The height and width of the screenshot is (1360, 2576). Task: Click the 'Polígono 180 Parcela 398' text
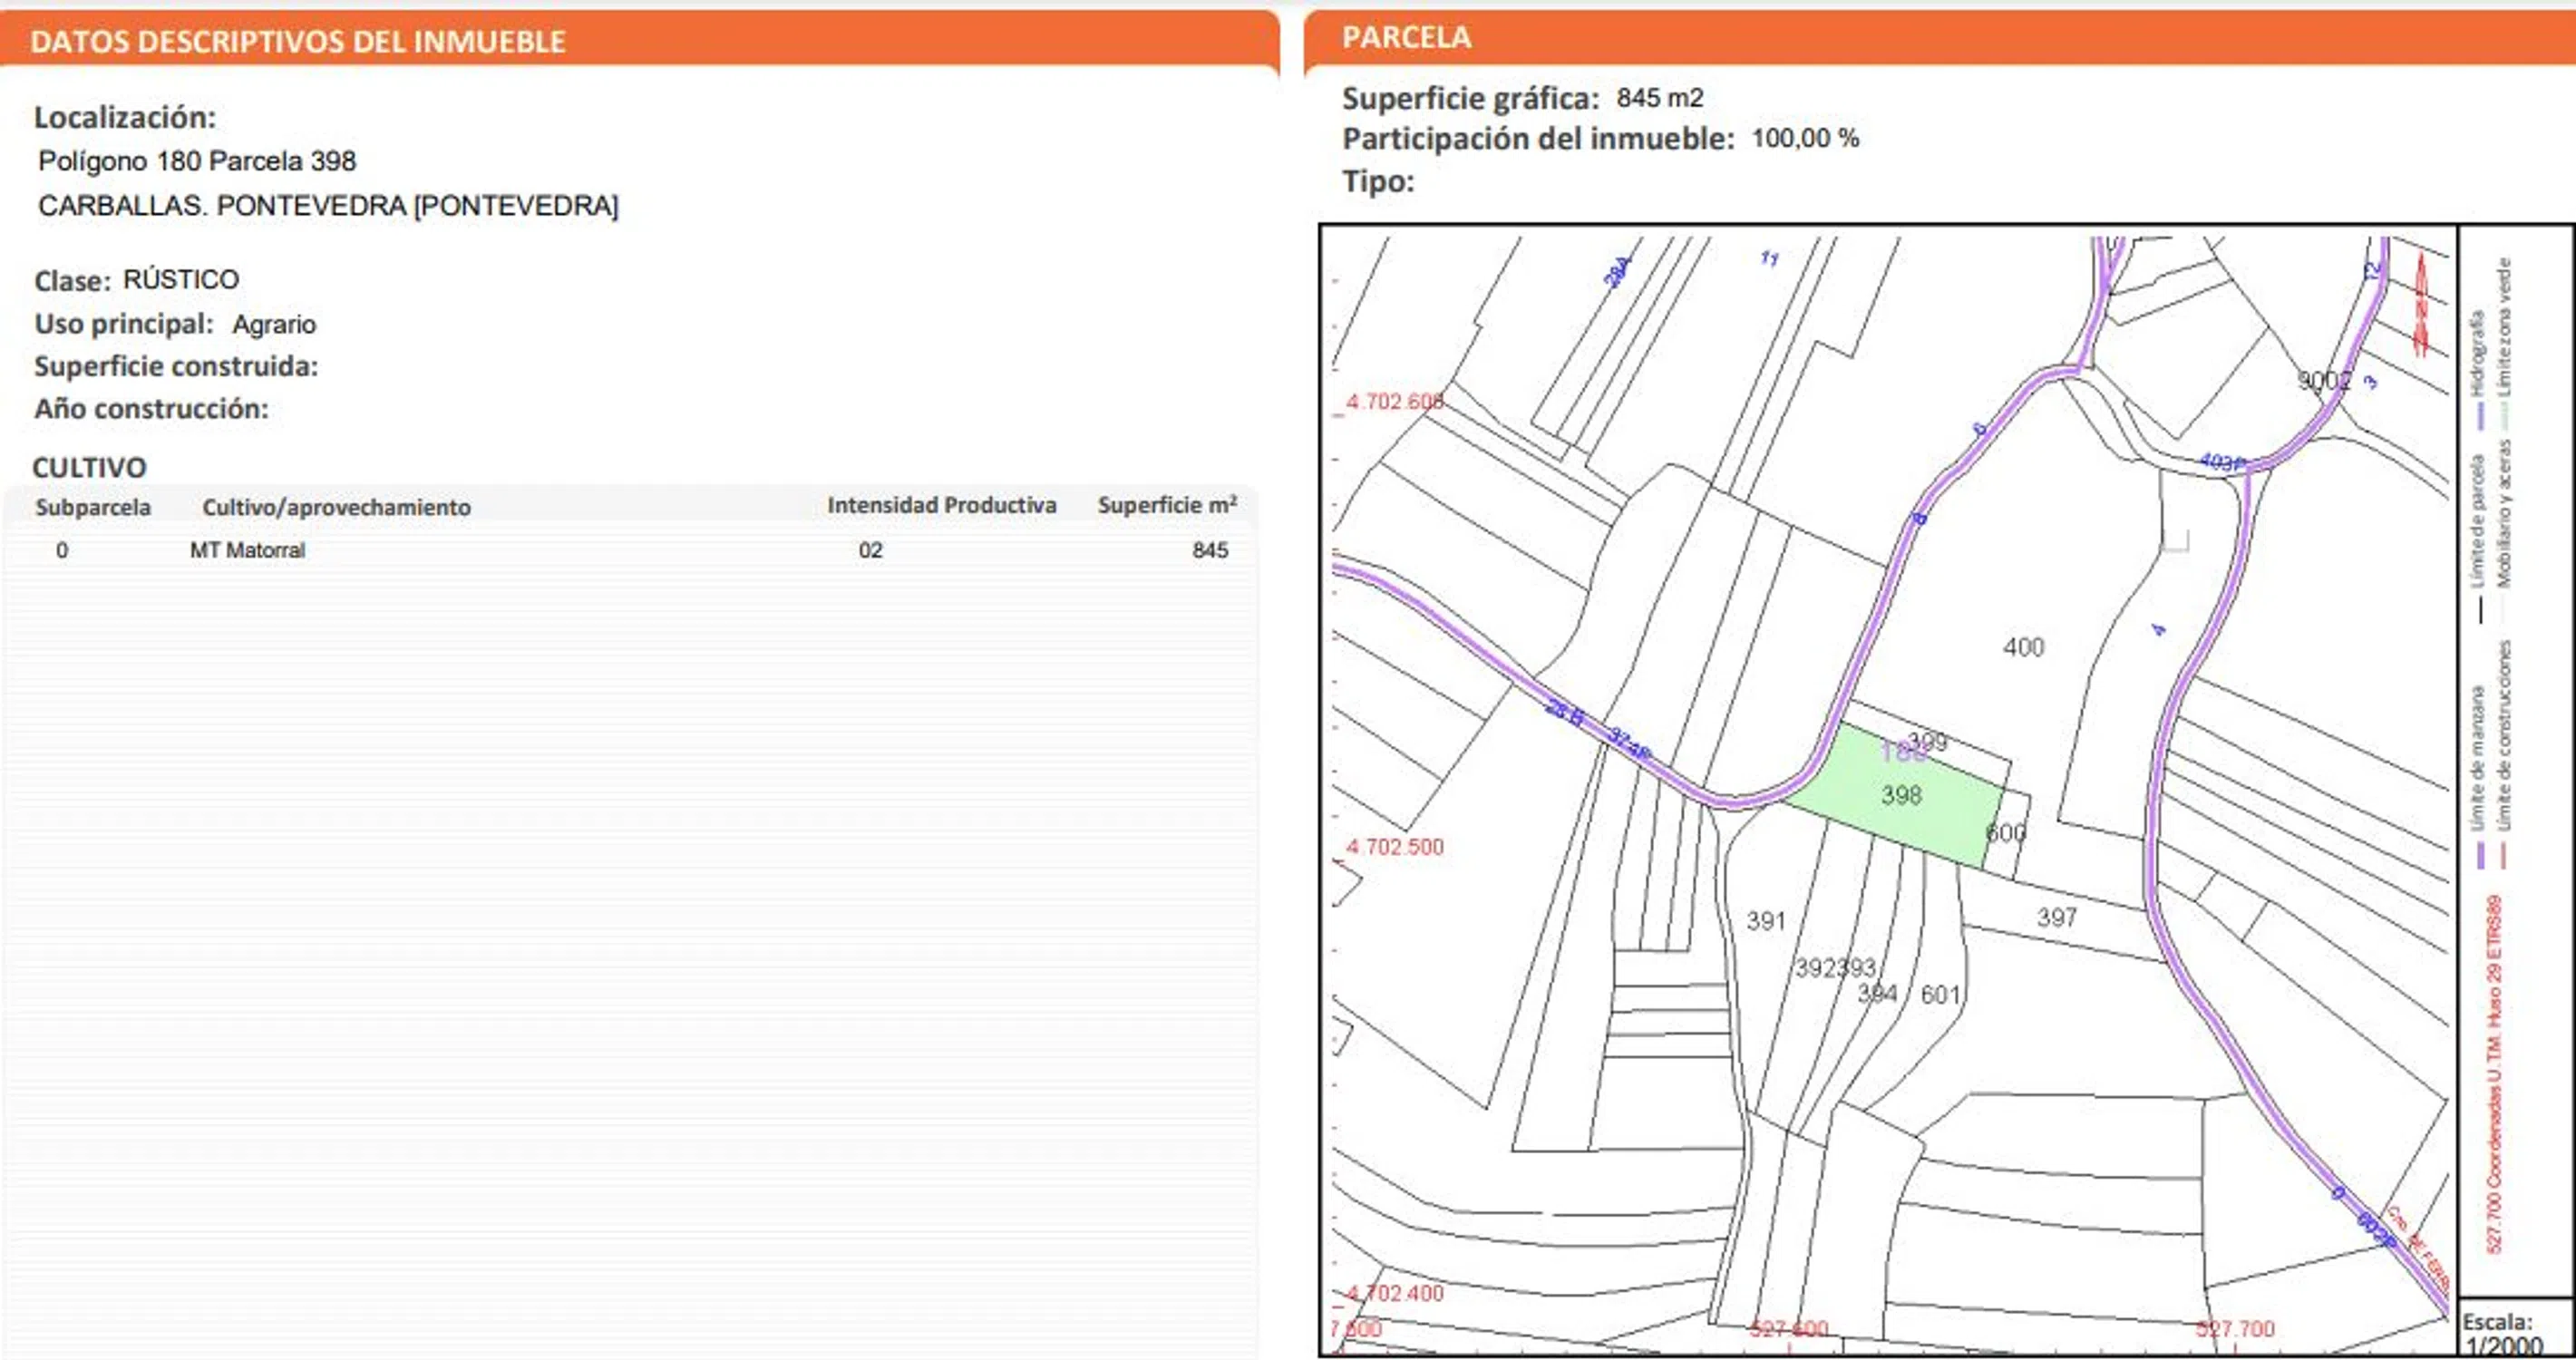tap(197, 161)
